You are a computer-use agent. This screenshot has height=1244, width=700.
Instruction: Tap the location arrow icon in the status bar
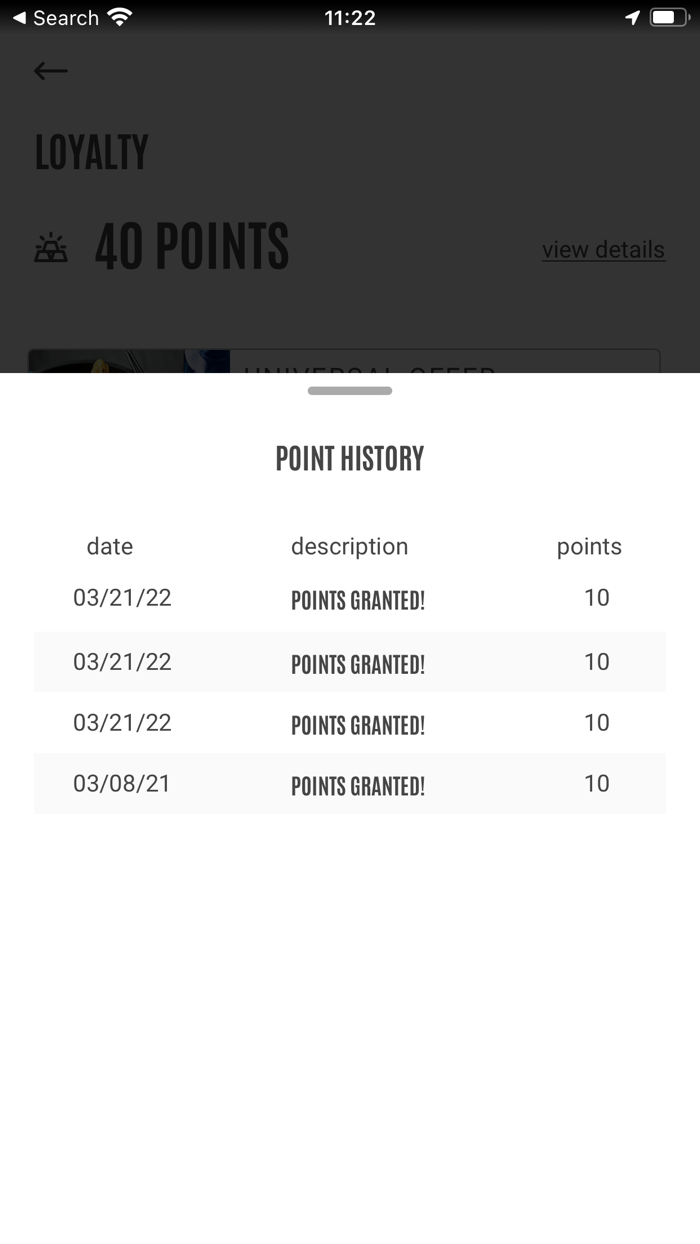pyautogui.click(x=632, y=16)
